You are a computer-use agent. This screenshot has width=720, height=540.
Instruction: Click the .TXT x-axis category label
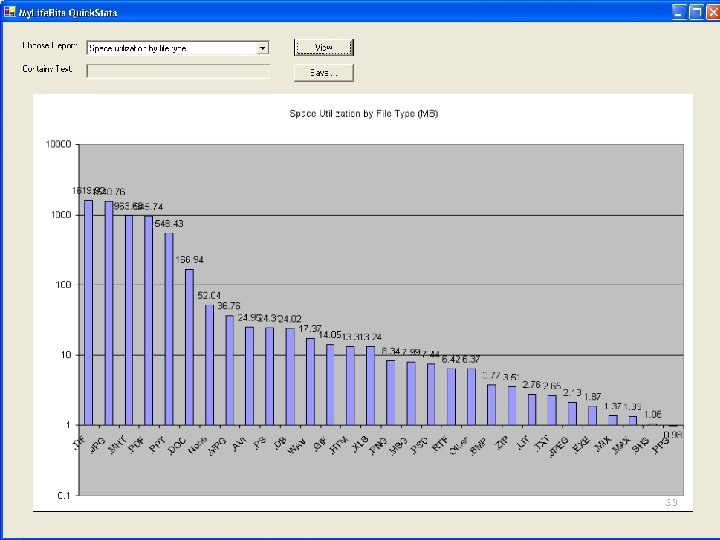[x=541, y=444]
